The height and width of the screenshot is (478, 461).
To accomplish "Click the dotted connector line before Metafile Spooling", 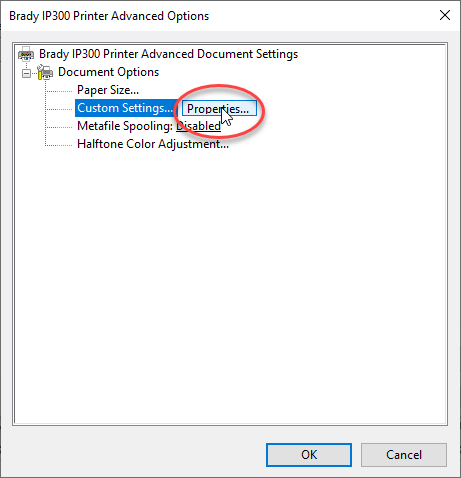I will tap(59, 127).
